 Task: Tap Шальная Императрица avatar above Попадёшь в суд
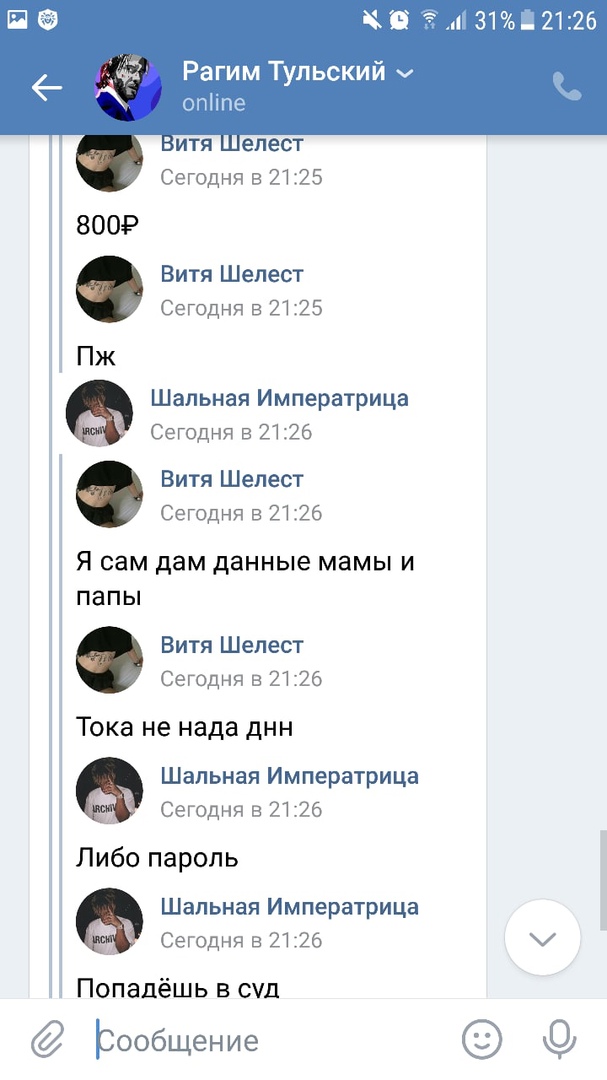(x=110, y=921)
